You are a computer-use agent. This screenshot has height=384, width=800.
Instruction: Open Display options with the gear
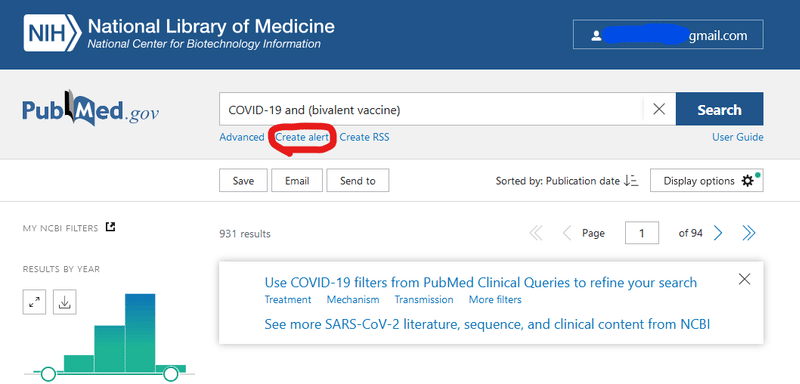(707, 181)
